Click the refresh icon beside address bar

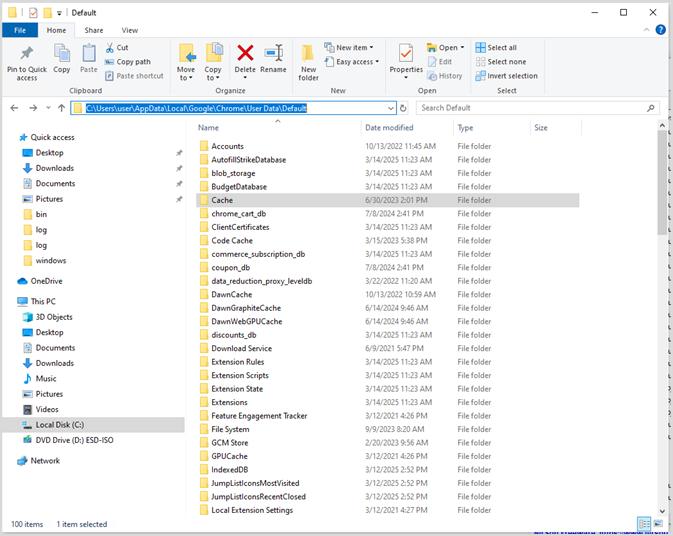[403, 108]
